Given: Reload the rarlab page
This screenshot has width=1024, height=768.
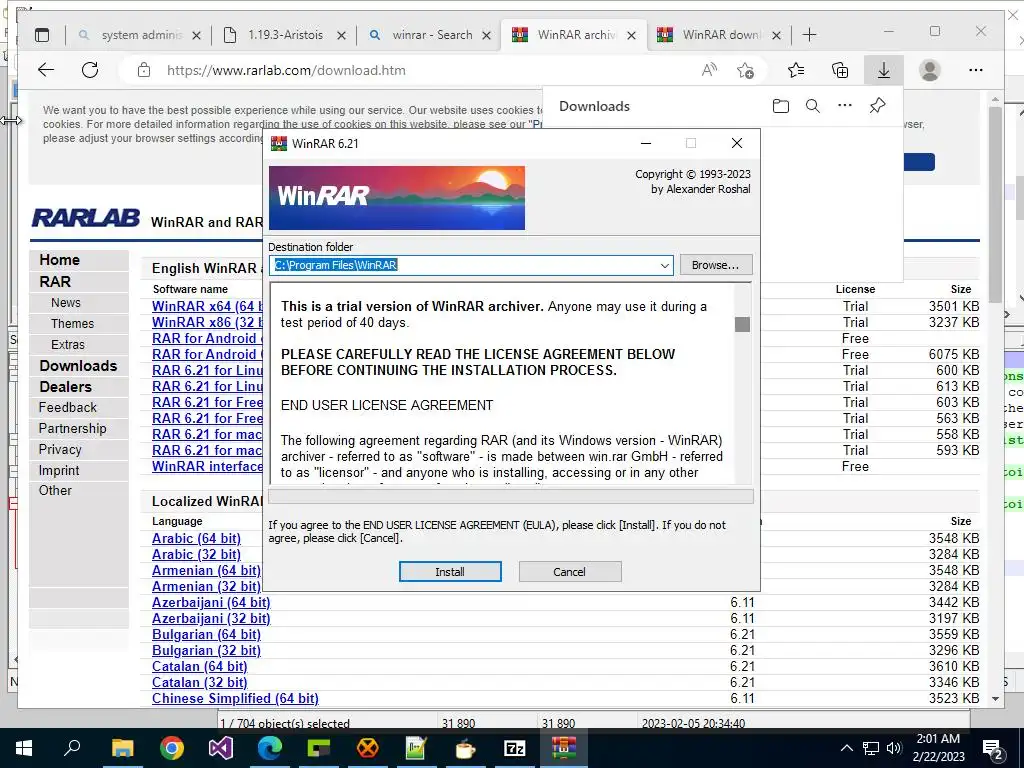Looking at the screenshot, I should (x=90, y=70).
